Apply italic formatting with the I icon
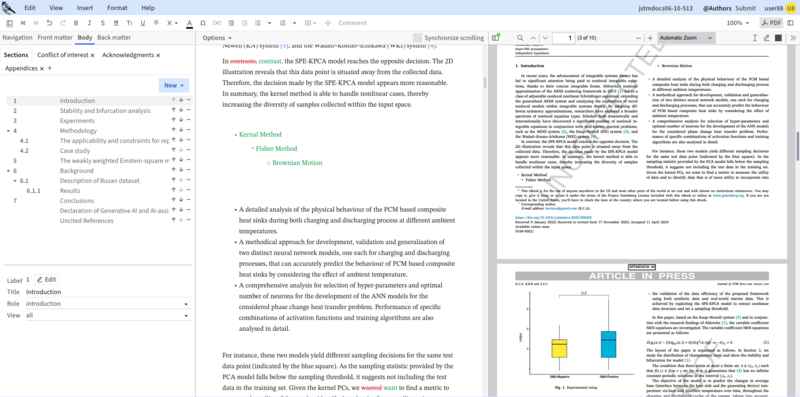 click(89, 23)
